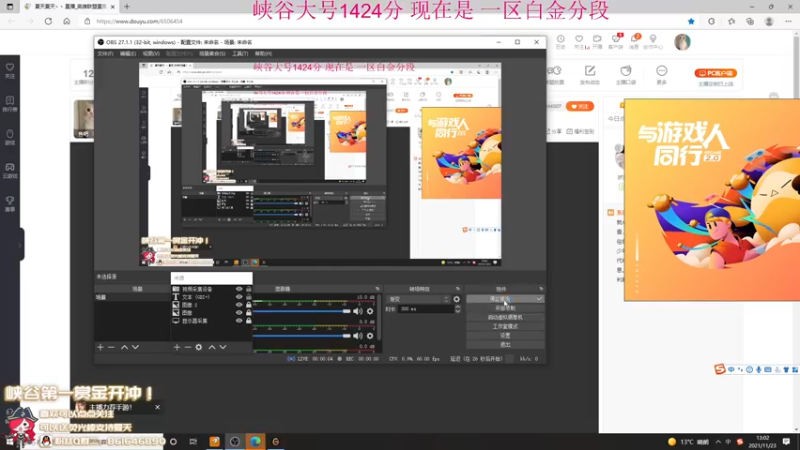Click the 工作室模式 studio mode button

pyautogui.click(x=505, y=327)
